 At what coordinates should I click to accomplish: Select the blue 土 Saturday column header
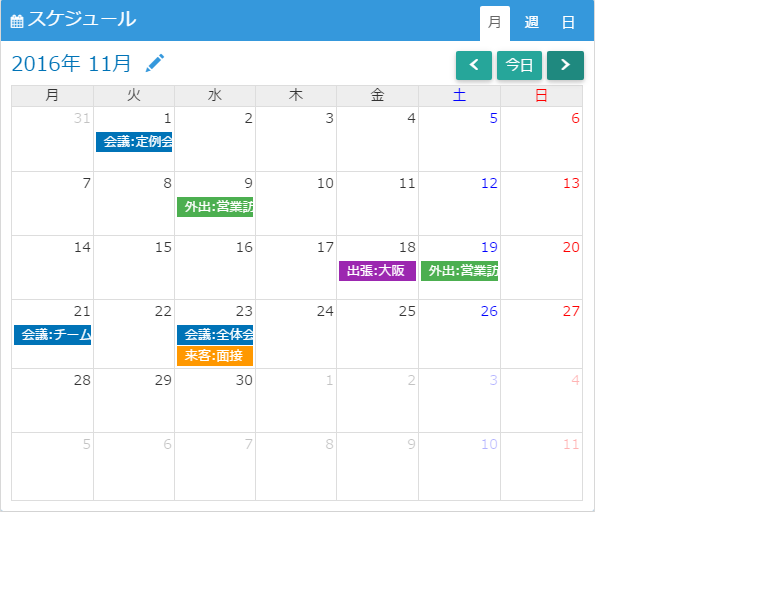pyautogui.click(x=459, y=95)
